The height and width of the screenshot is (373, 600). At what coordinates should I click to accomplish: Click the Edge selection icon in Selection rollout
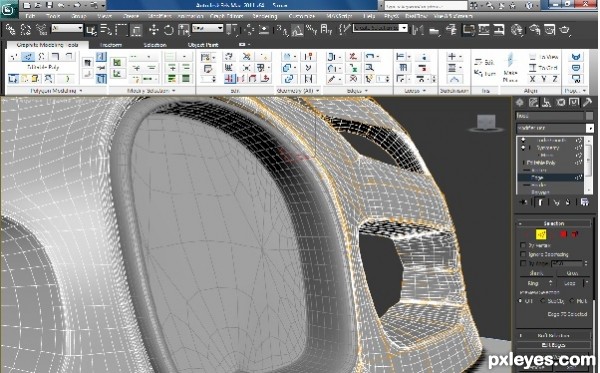click(541, 234)
